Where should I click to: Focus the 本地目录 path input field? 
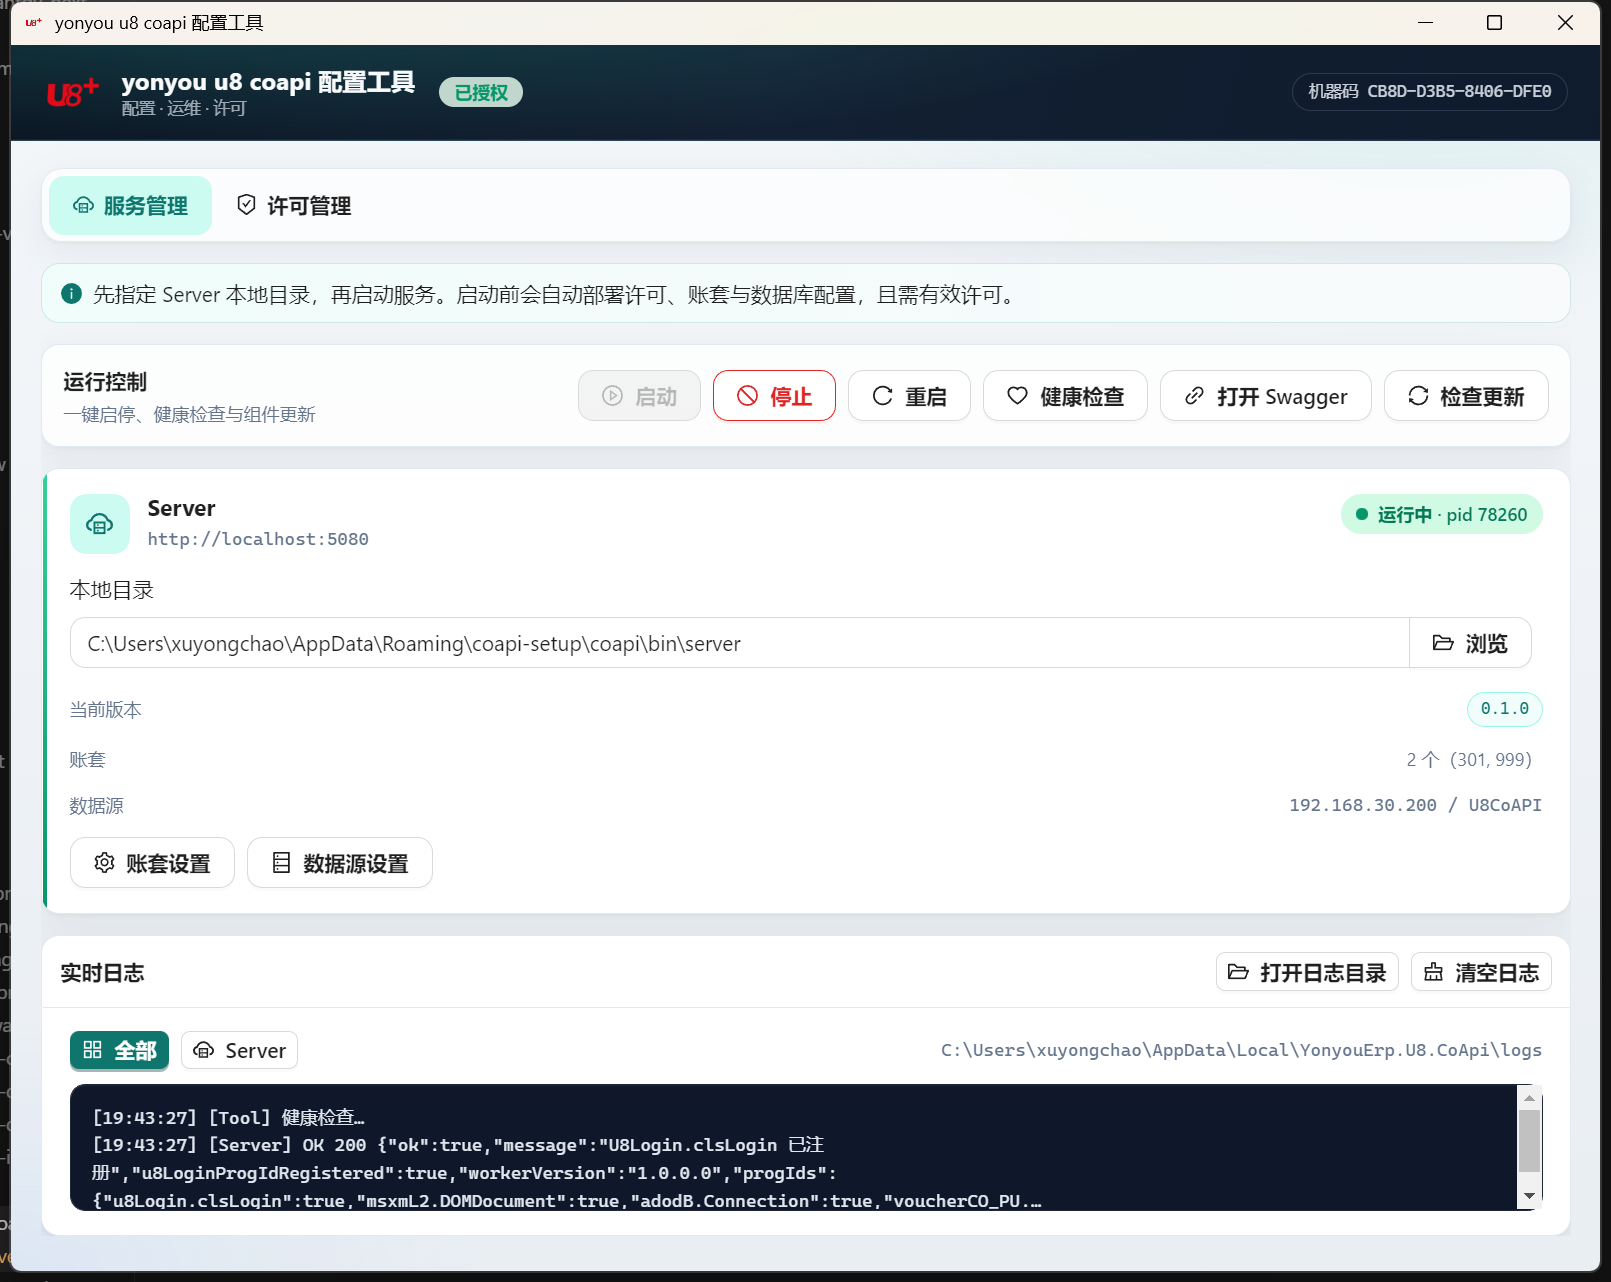[x=739, y=643]
